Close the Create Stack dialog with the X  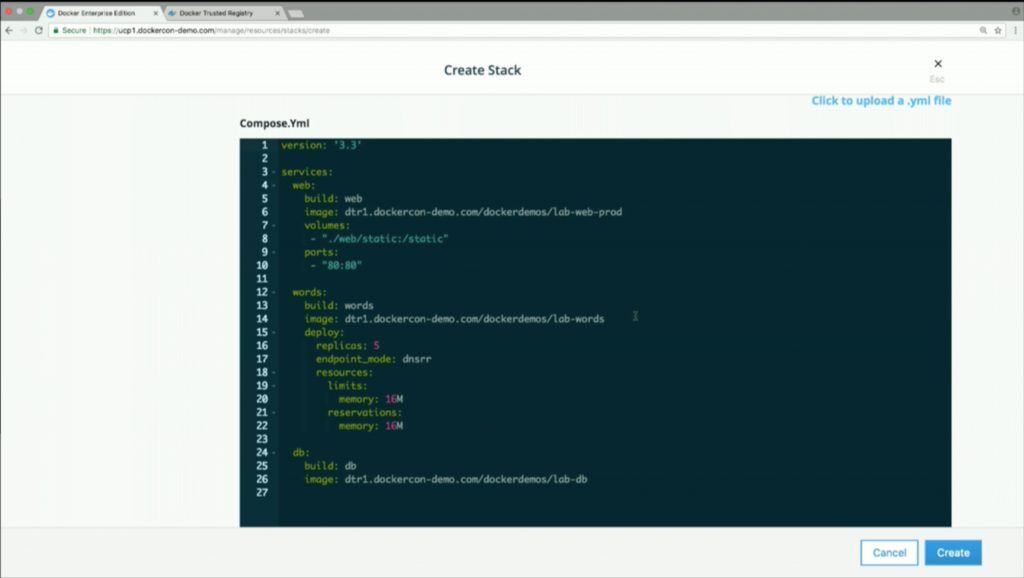pos(938,63)
